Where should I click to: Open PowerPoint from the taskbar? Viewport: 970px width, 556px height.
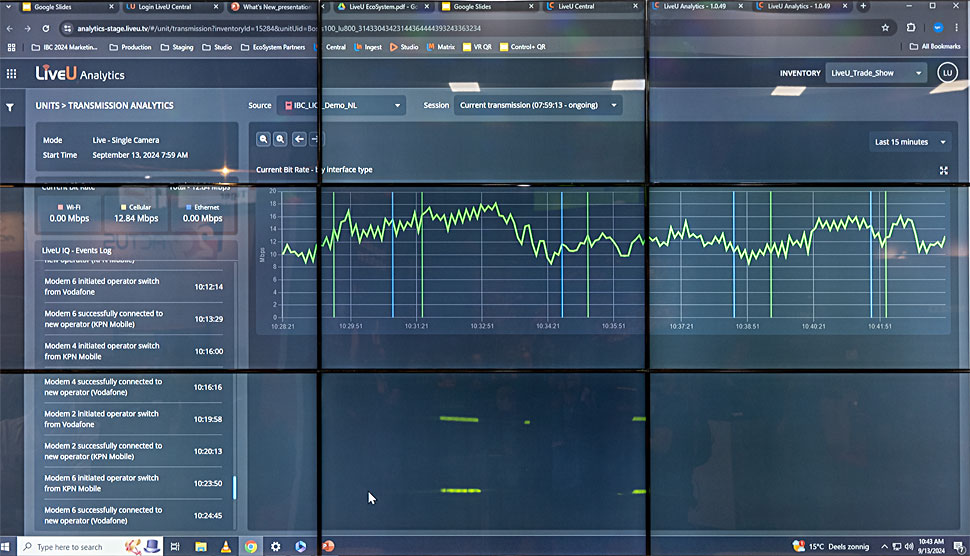click(328, 546)
